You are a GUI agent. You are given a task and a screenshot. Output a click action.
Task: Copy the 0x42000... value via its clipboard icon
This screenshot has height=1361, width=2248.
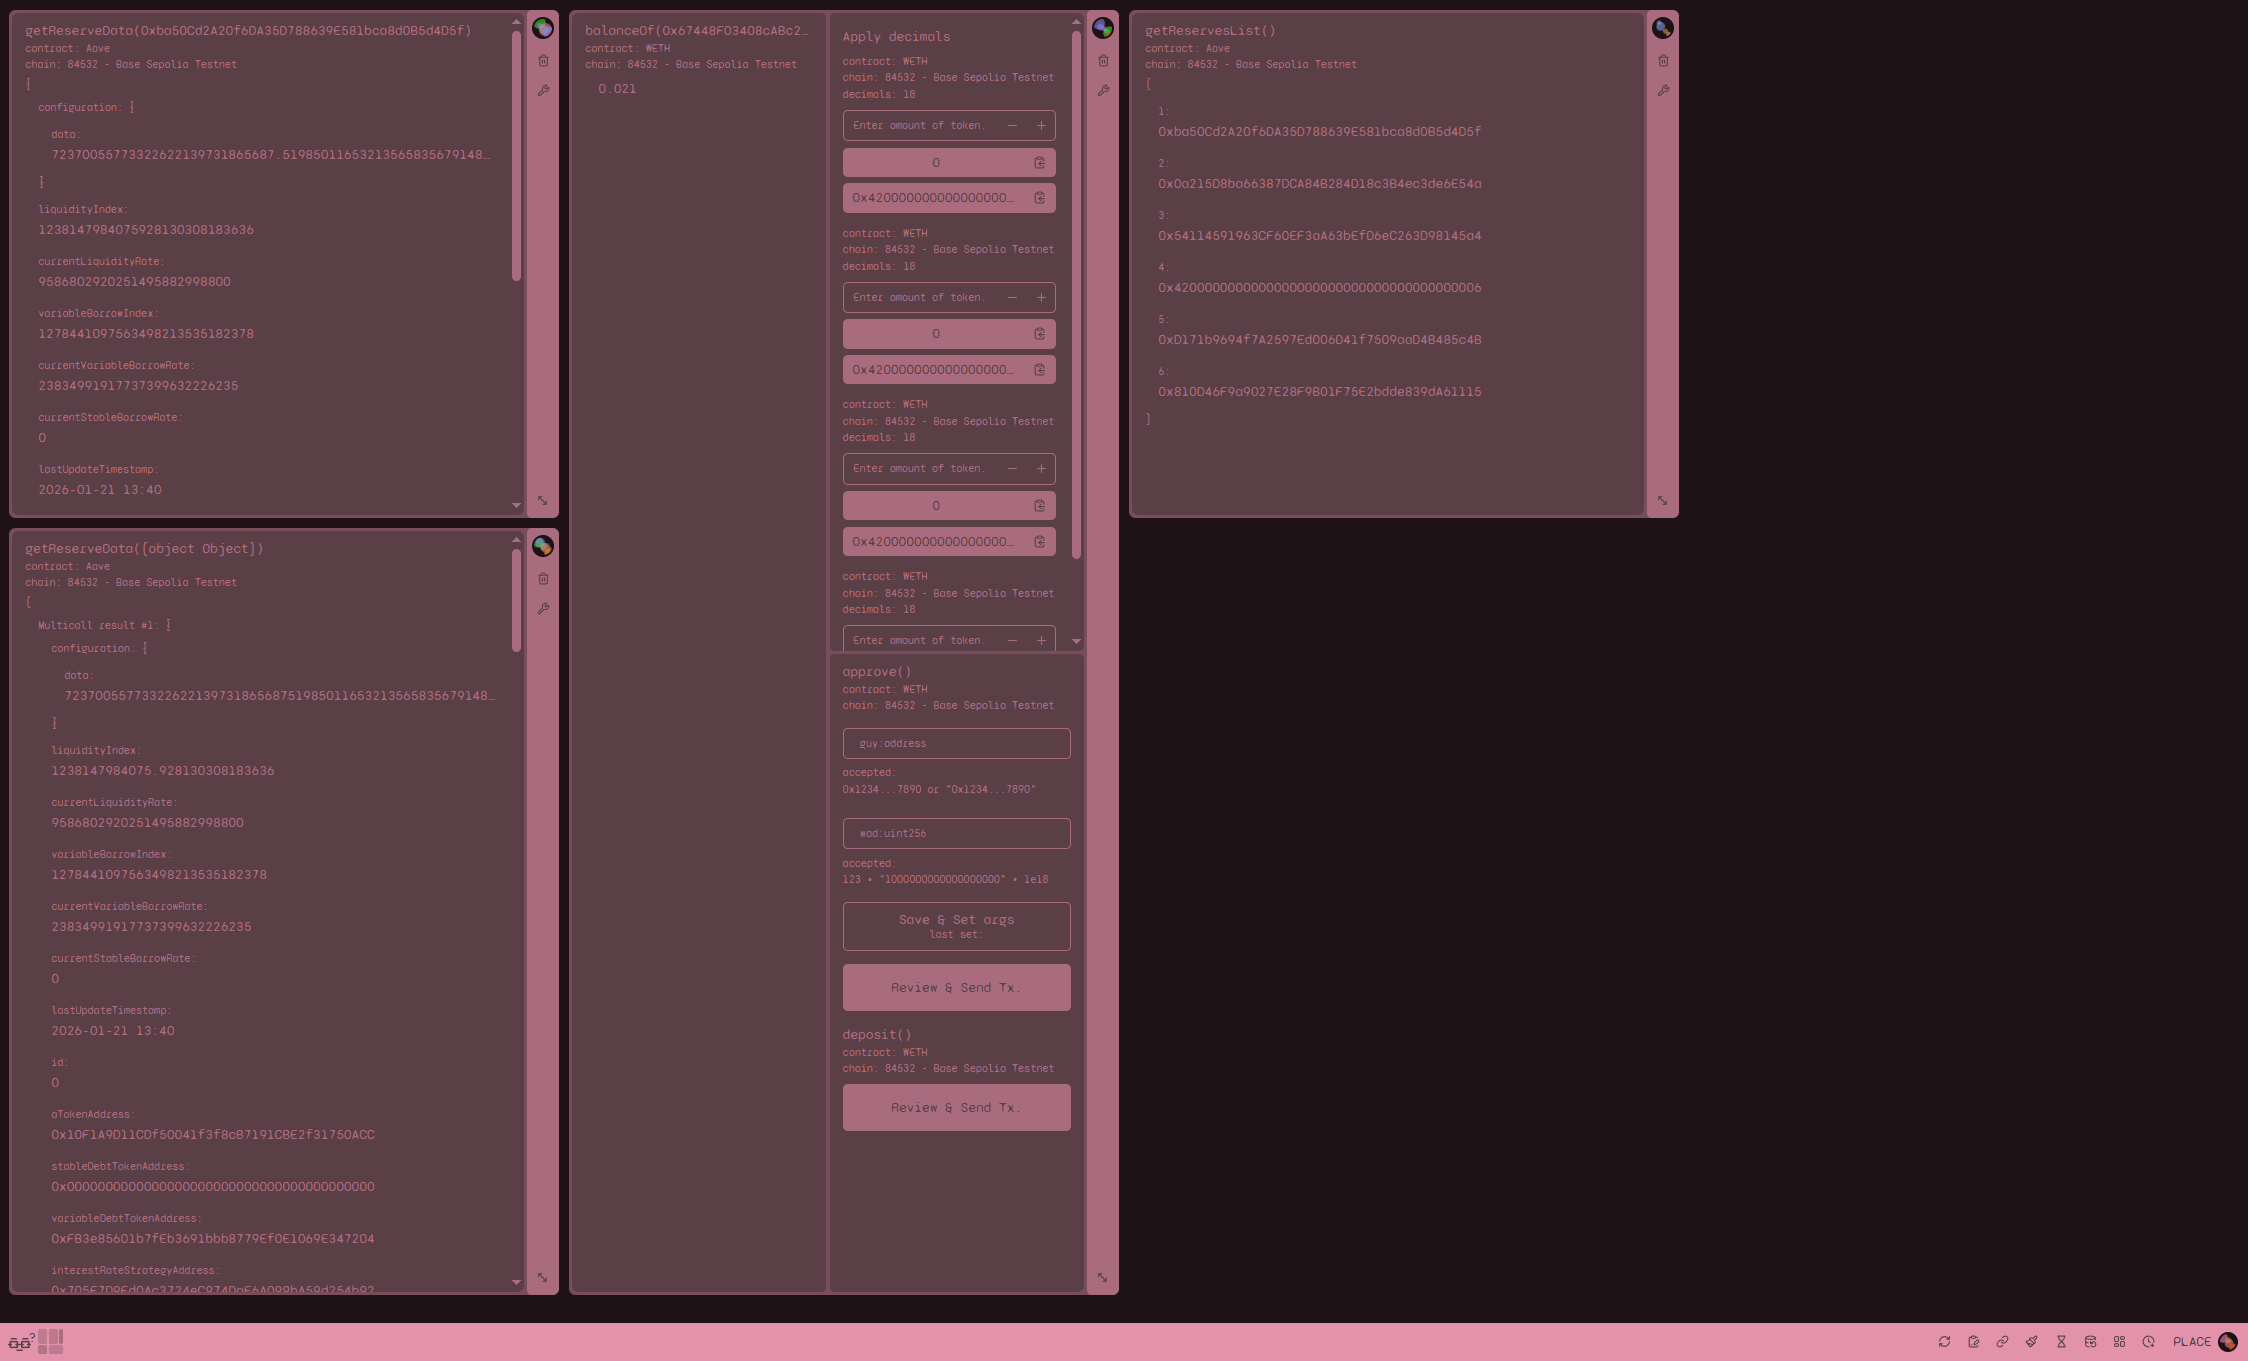coord(1039,197)
